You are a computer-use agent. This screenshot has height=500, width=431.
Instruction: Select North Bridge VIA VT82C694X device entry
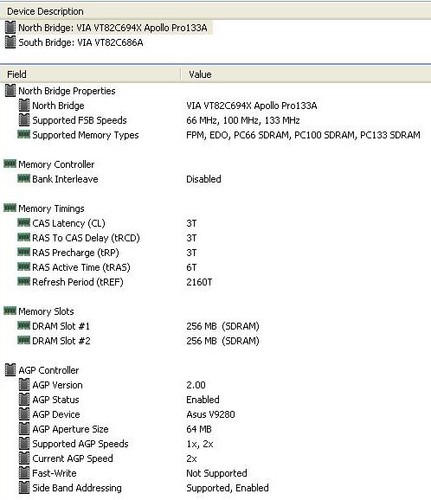[x=113, y=28]
